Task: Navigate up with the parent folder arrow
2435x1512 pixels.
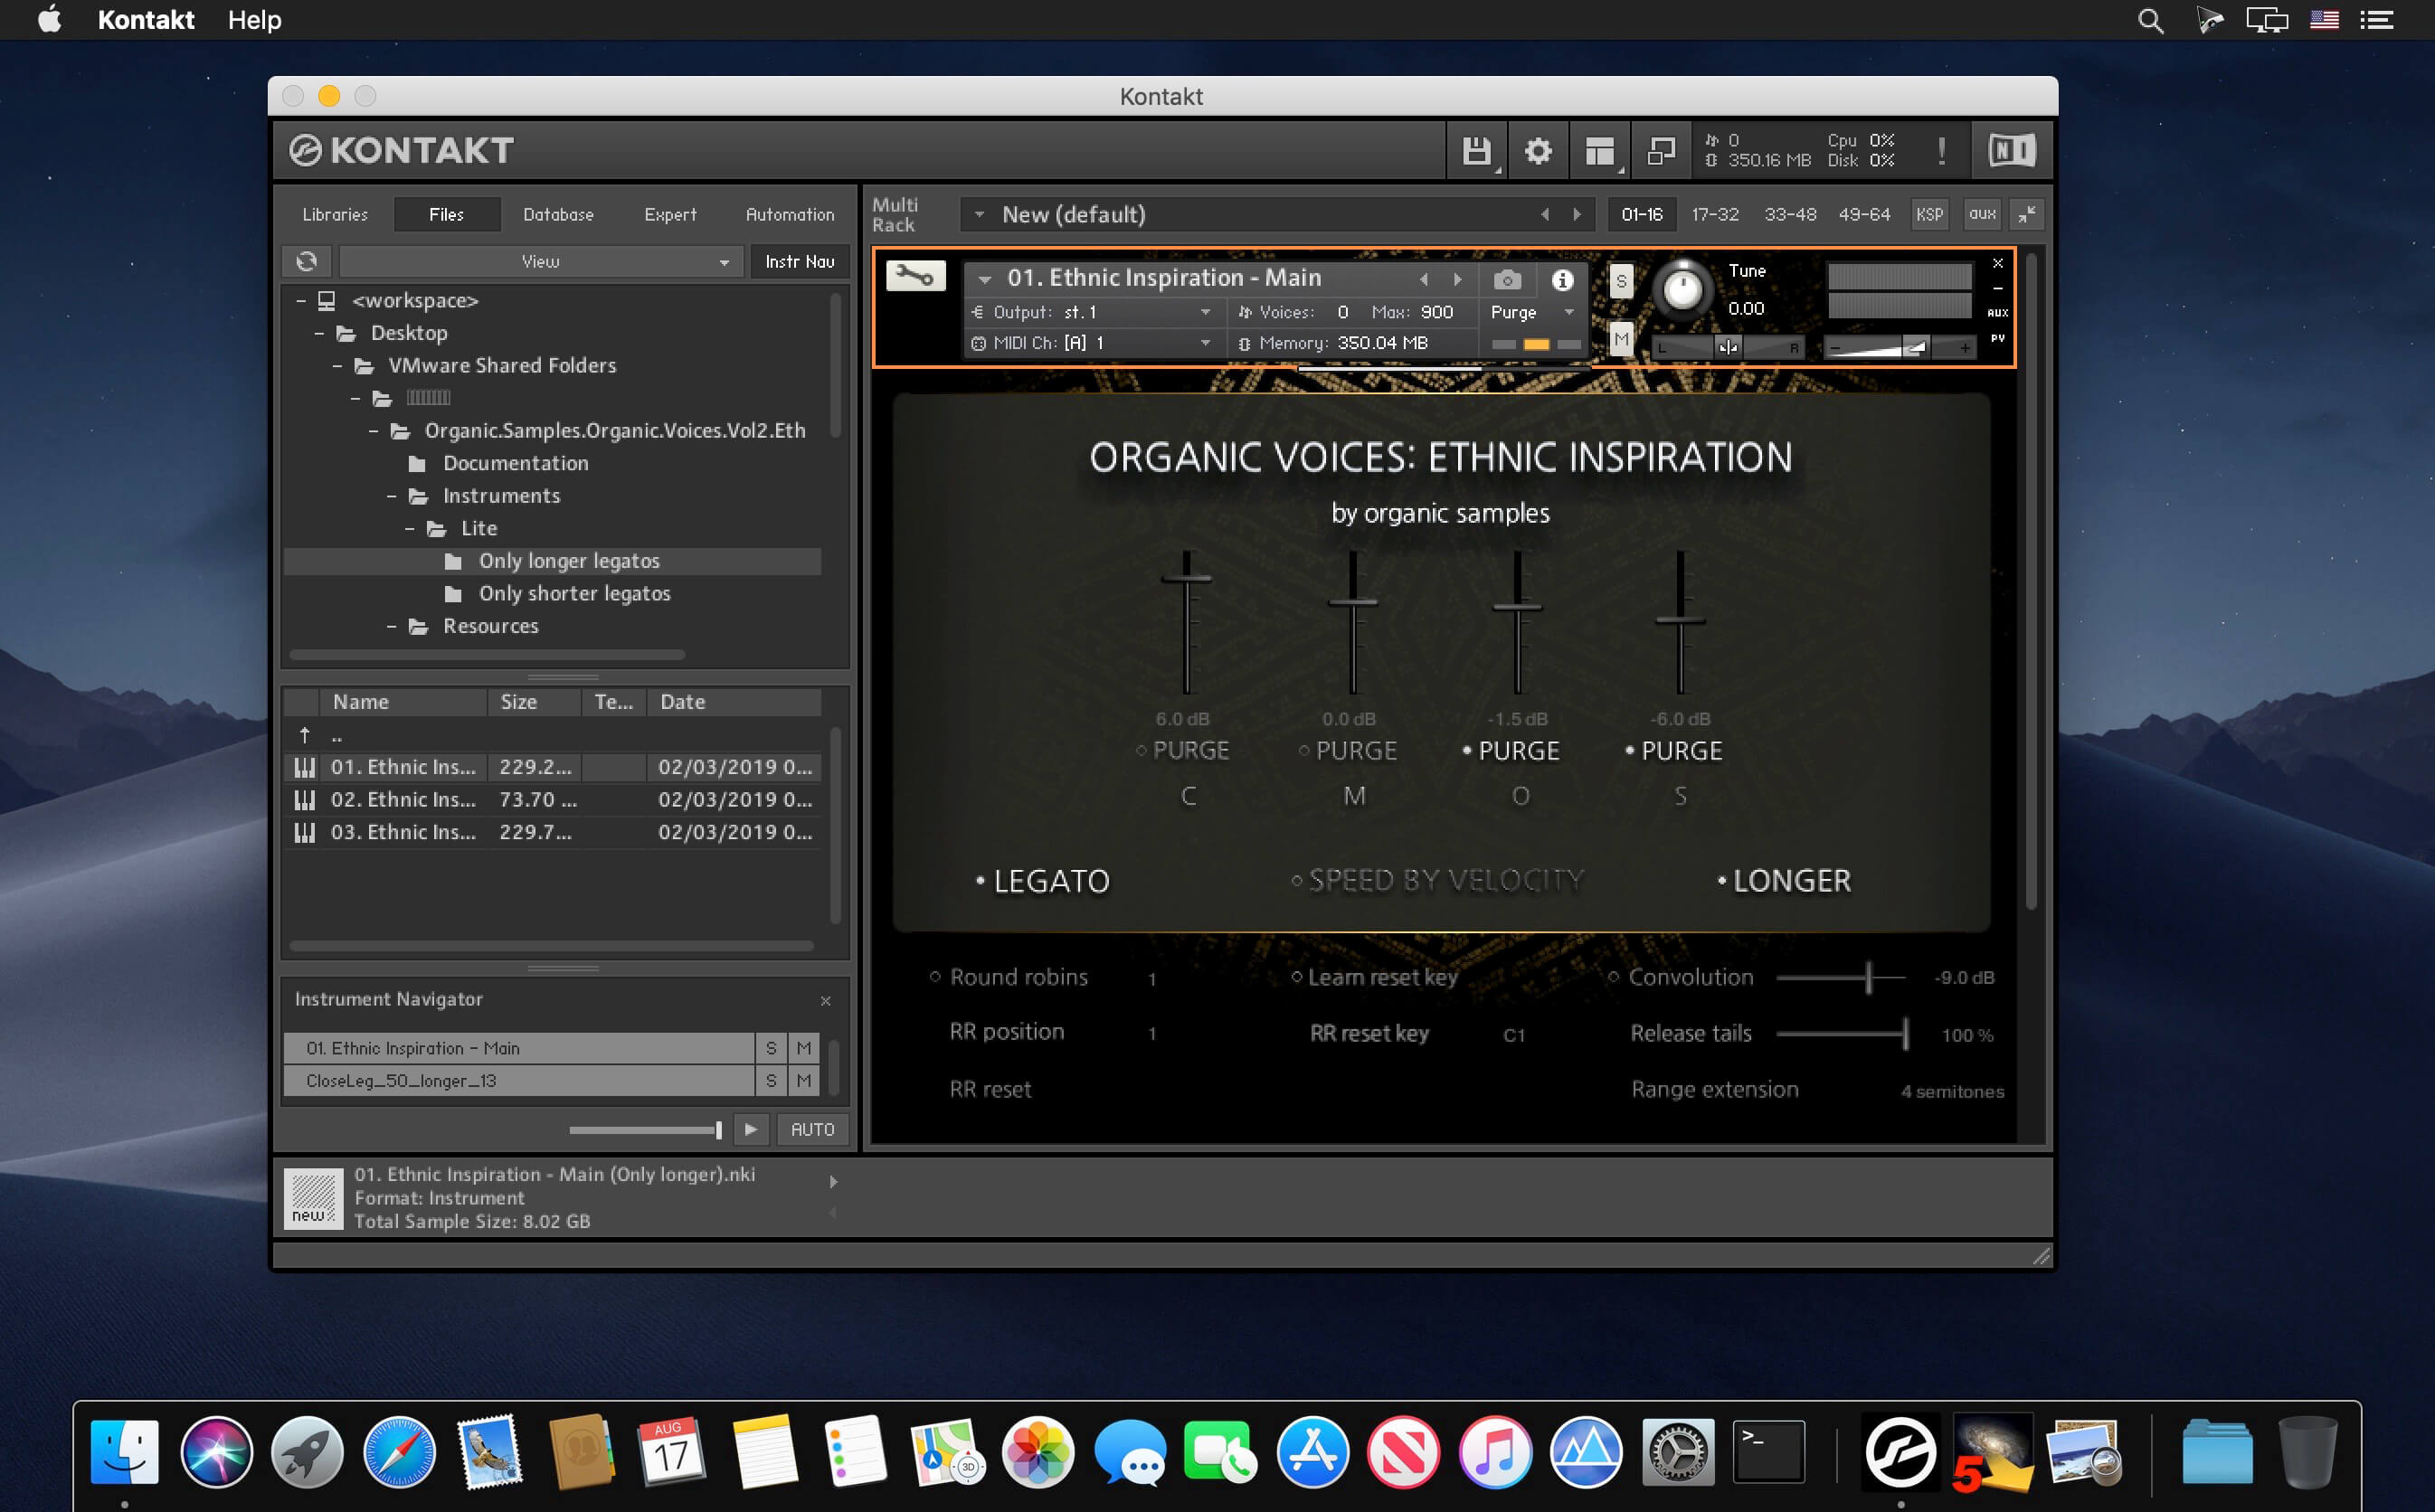Action: click(x=305, y=735)
